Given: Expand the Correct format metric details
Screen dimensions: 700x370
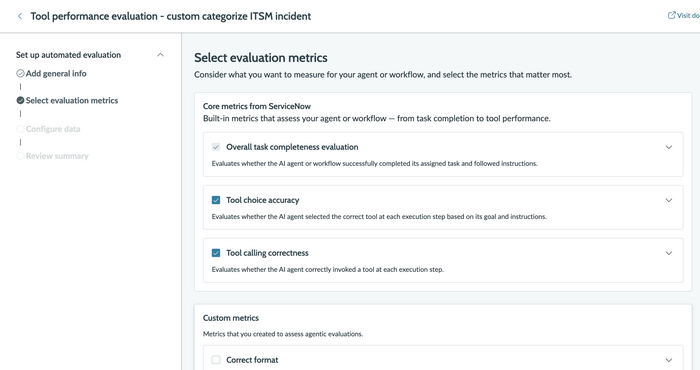Looking at the screenshot, I should (x=669, y=360).
